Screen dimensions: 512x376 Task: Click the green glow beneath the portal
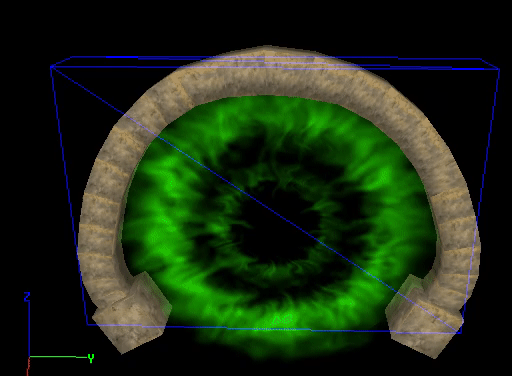point(283,343)
